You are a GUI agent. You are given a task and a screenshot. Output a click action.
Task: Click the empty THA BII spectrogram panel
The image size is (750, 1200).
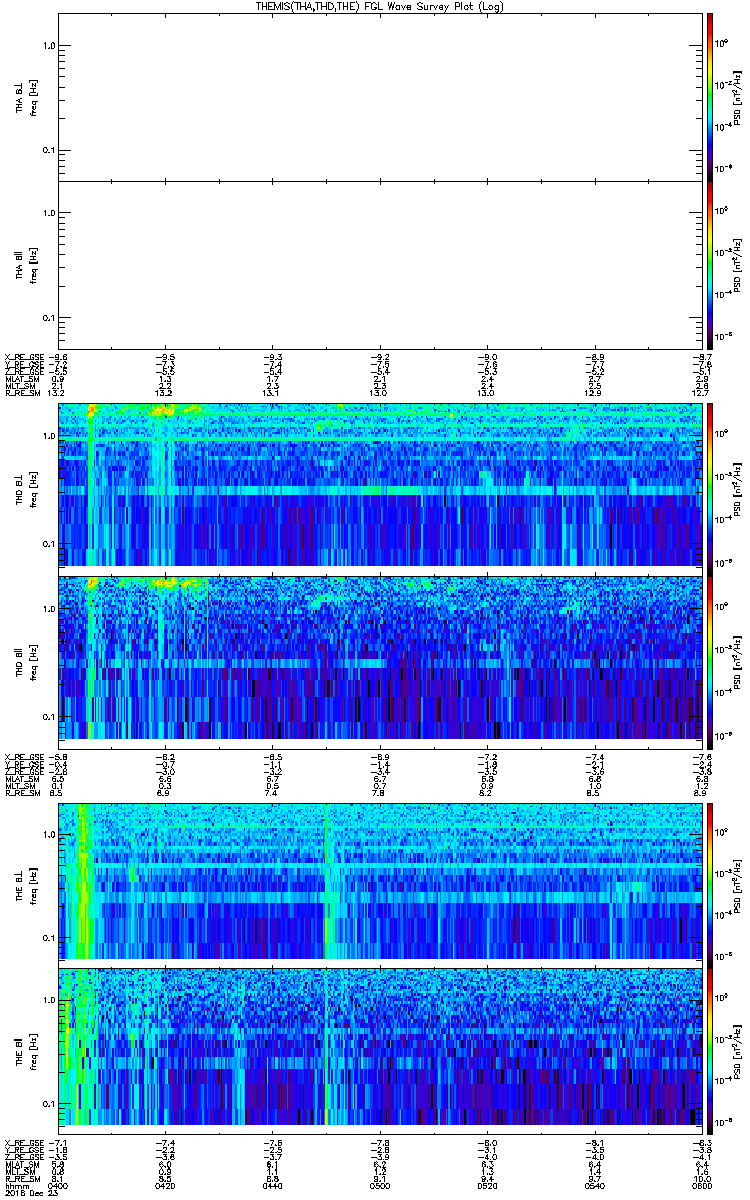(378, 264)
